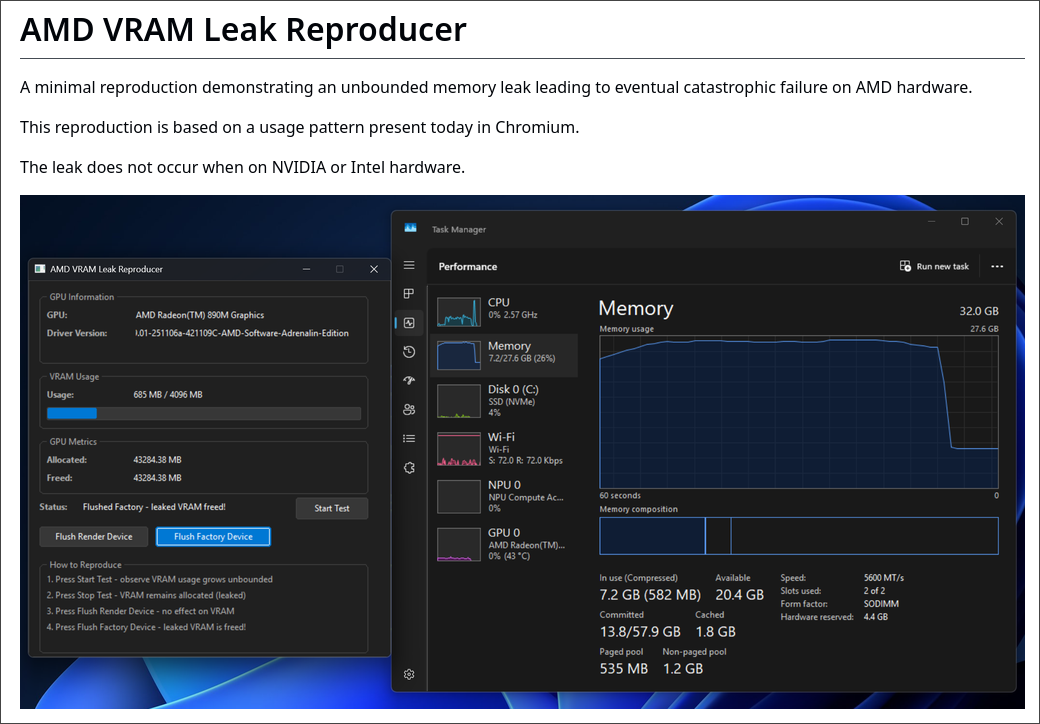The width and height of the screenshot is (1040, 724).
Task: Open Task Manager settings gear icon
Action: 409,674
